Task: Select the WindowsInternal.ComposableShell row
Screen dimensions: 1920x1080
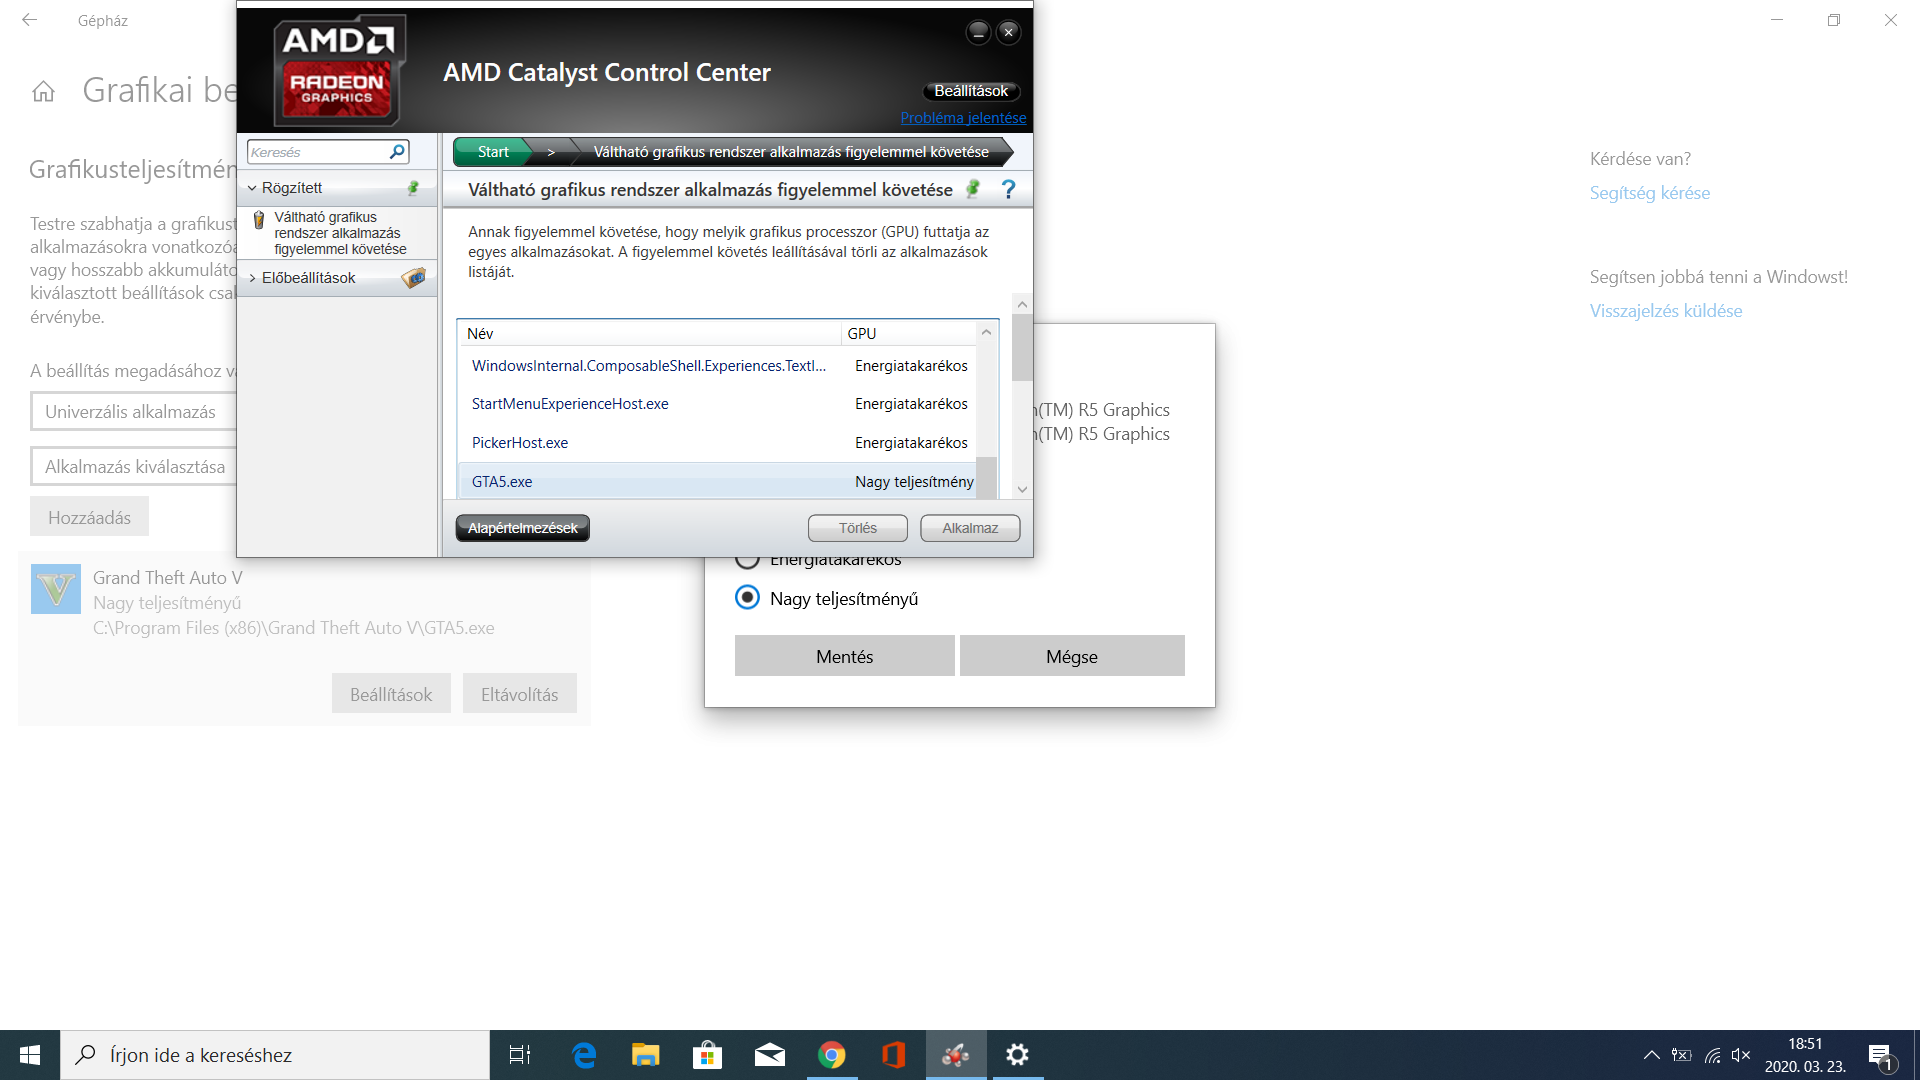Action: click(x=717, y=366)
